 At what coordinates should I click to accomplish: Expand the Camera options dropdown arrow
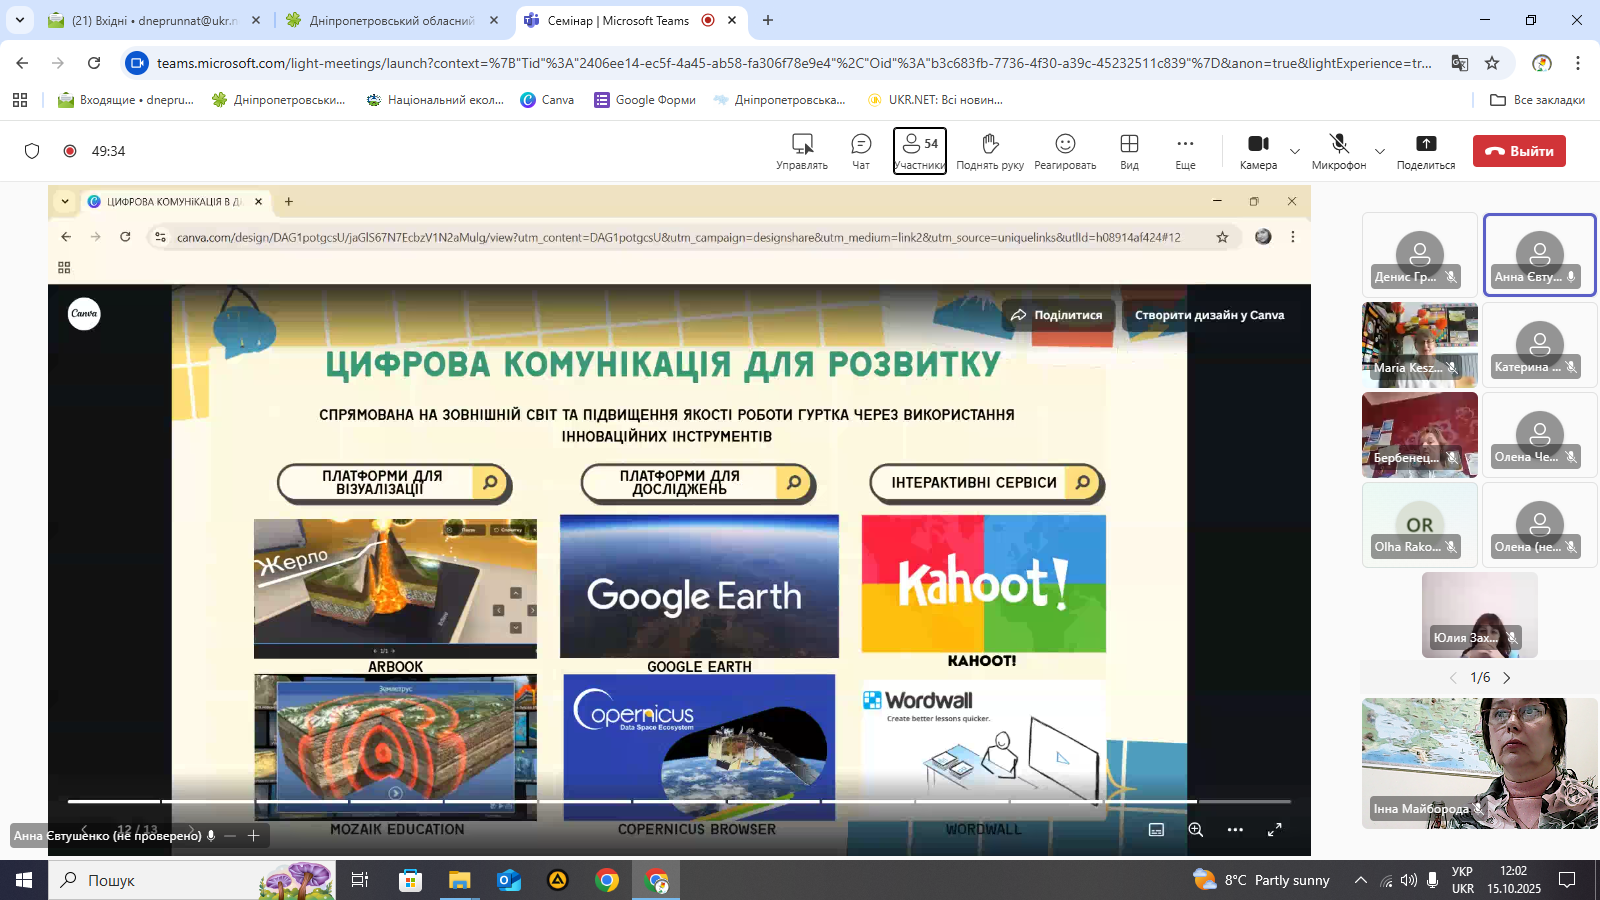tap(1295, 151)
